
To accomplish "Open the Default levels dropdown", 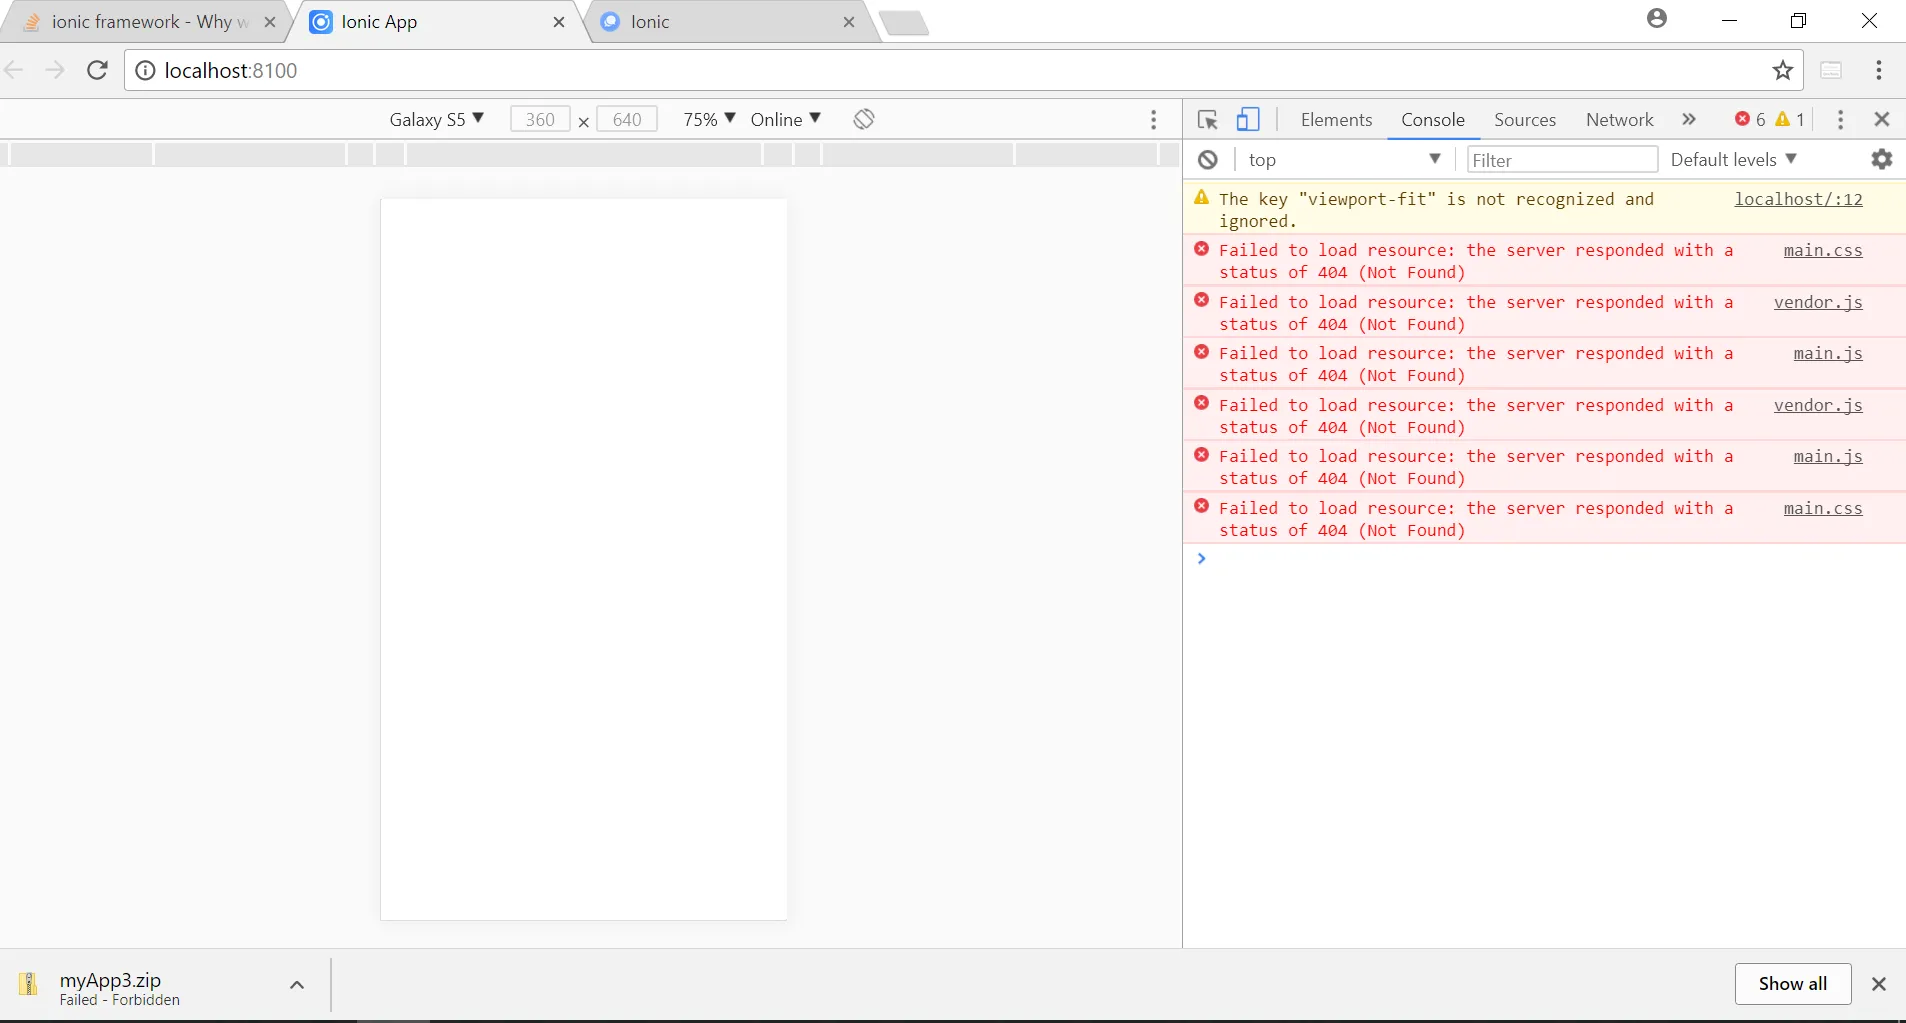I will coord(1733,160).
